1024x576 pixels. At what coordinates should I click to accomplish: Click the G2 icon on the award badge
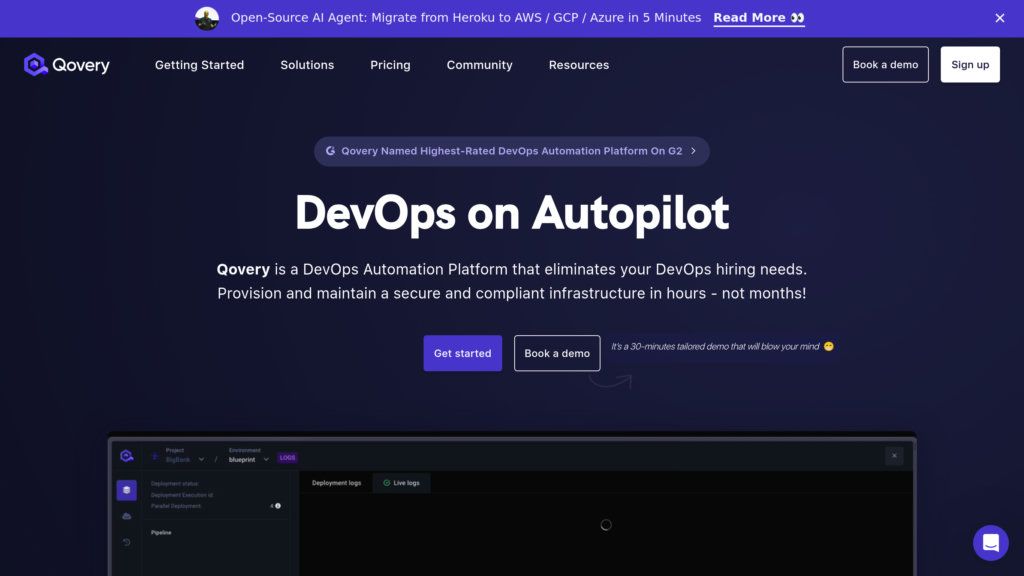(x=331, y=151)
